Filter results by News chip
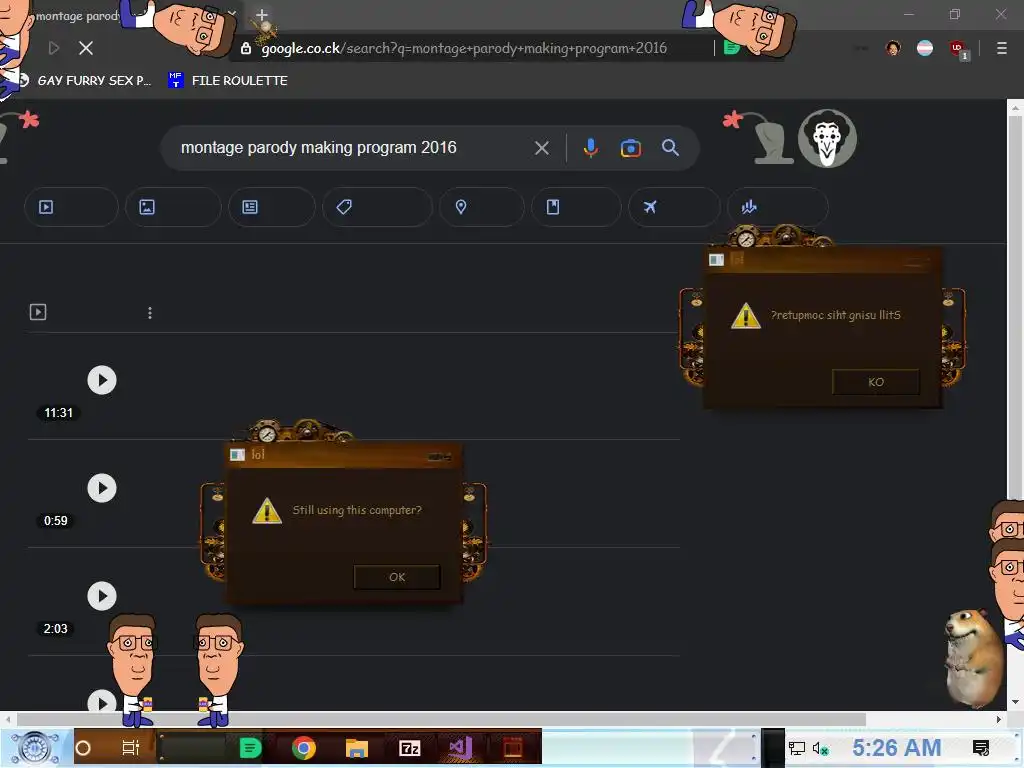This screenshot has height=768, width=1024. click(x=272, y=207)
